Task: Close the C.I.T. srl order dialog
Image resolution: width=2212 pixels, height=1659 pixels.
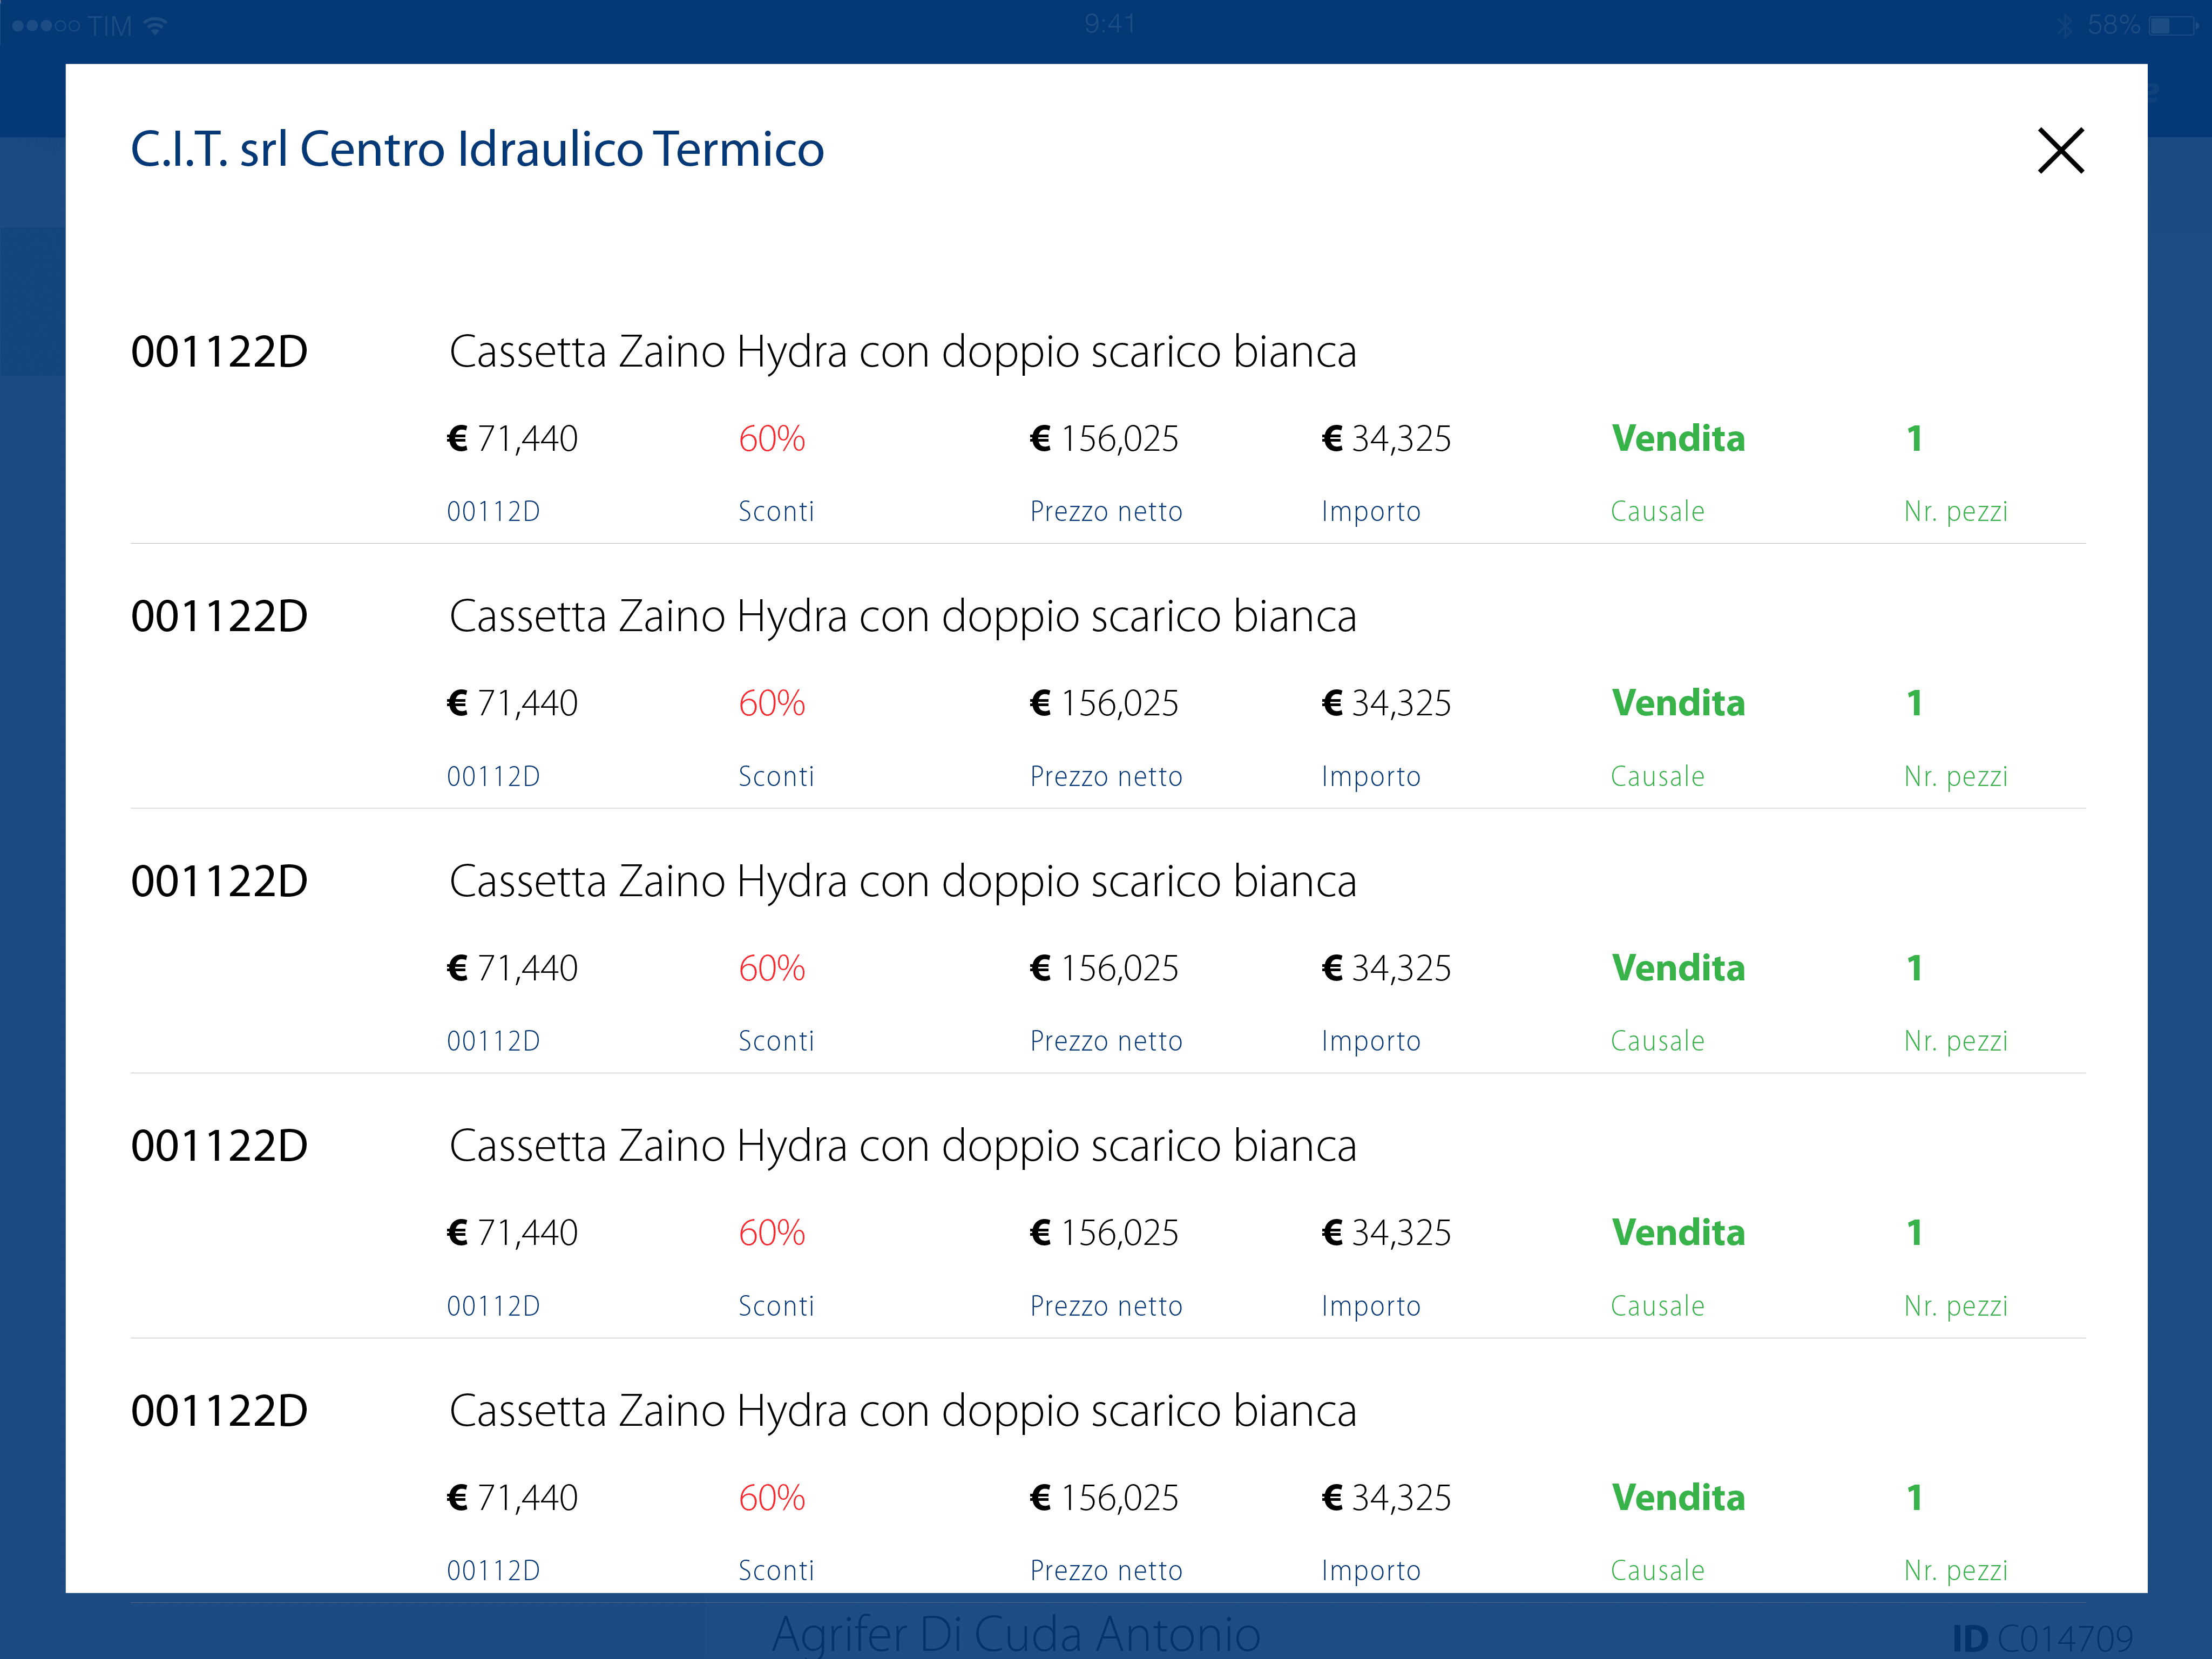Action: pyautogui.click(x=2061, y=150)
